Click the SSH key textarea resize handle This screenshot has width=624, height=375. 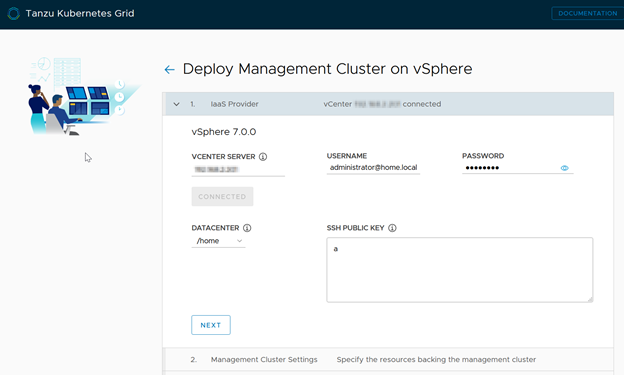coord(590,299)
